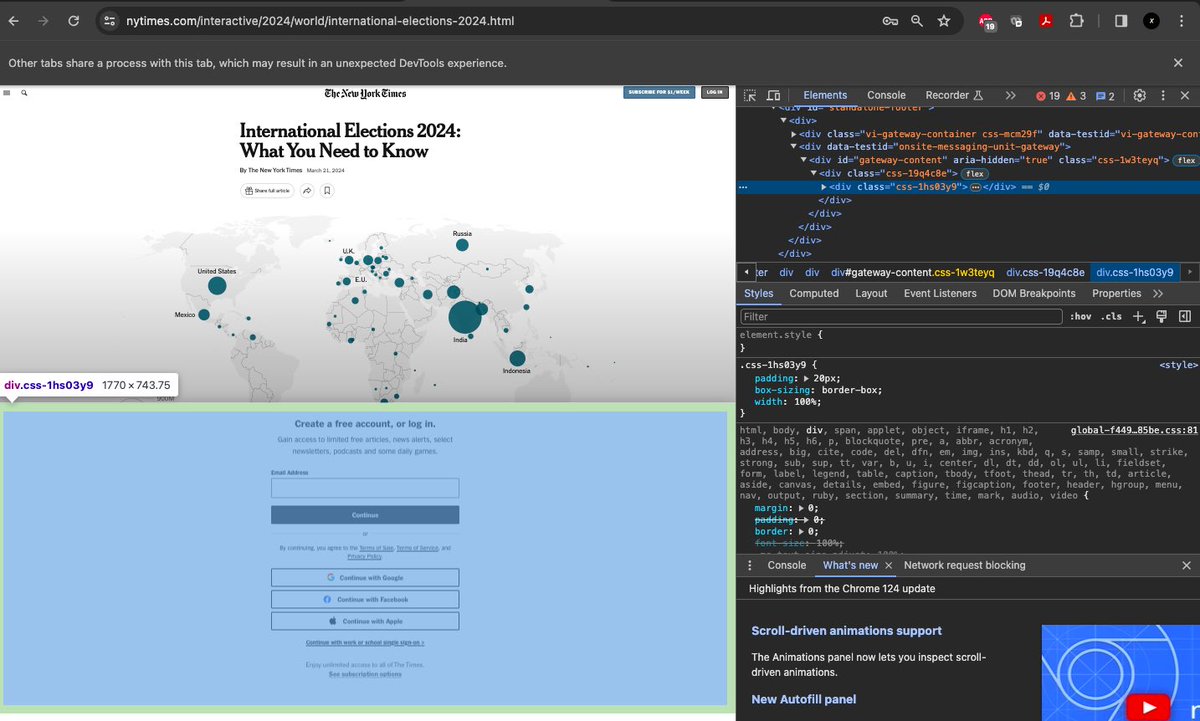Screen dimensions: 1200x721
Task: Switch to the Elements panel tab
Action: tap(825, 95)
